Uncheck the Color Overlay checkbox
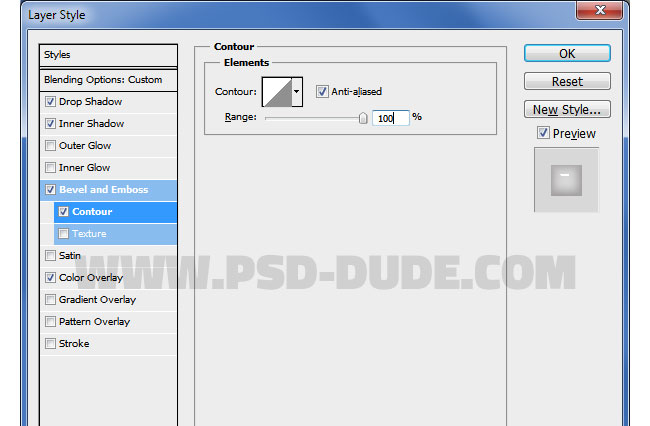The width and height of the screenshot is (650, 426). (x=50, y=277)
